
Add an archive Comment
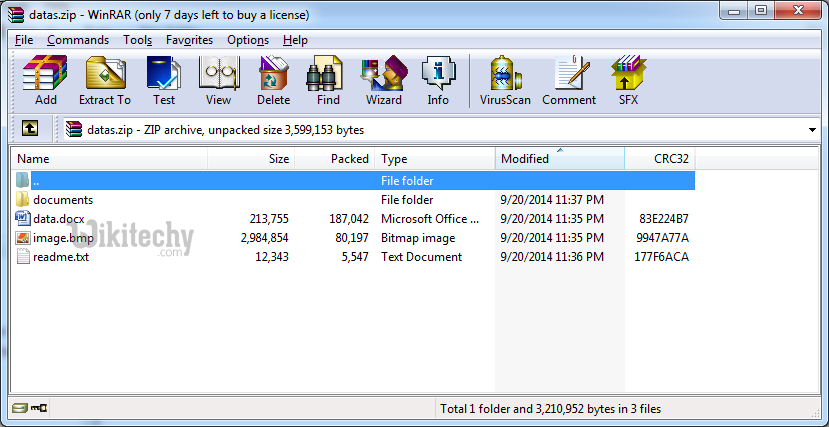[569, 80]
